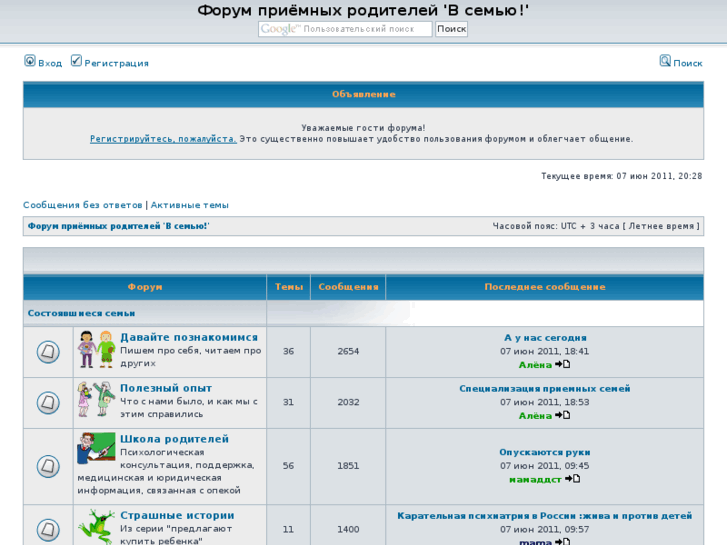Open the Состоявшиеся семьи category
The image size is (727, 545).
(82, 314)
